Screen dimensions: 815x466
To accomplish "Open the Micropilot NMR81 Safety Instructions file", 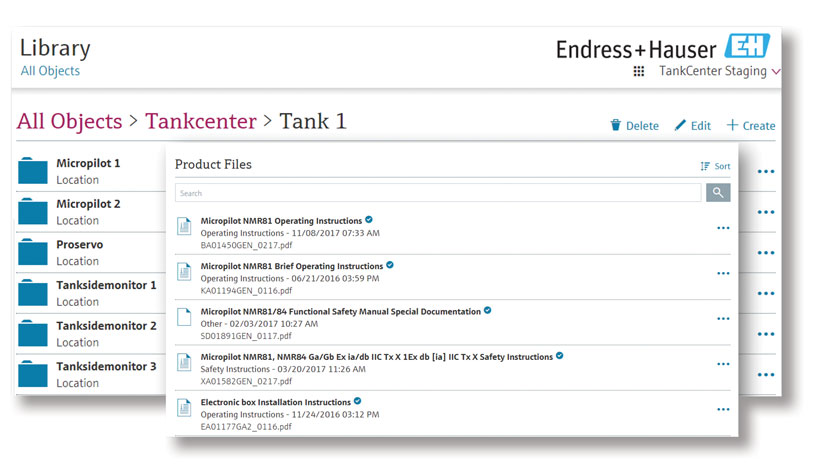I will (x=377, y=356).
